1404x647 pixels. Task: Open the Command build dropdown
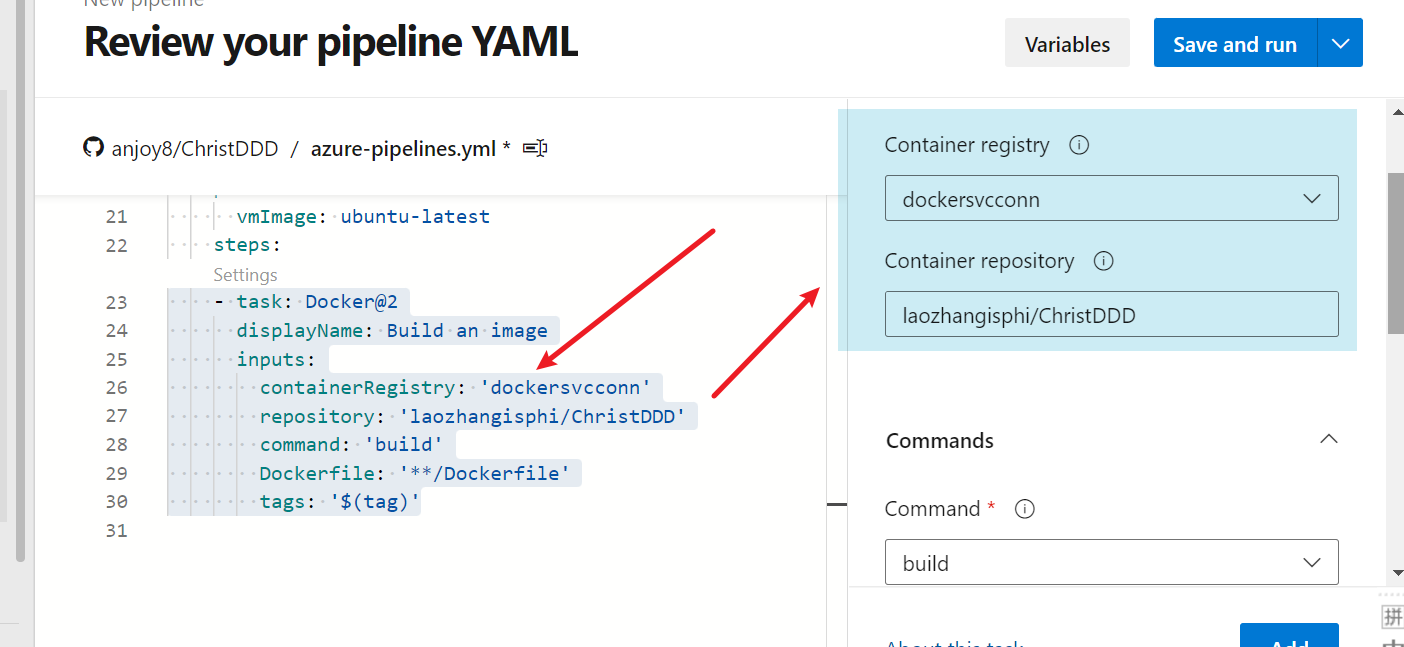click(x=1111, y=562)
